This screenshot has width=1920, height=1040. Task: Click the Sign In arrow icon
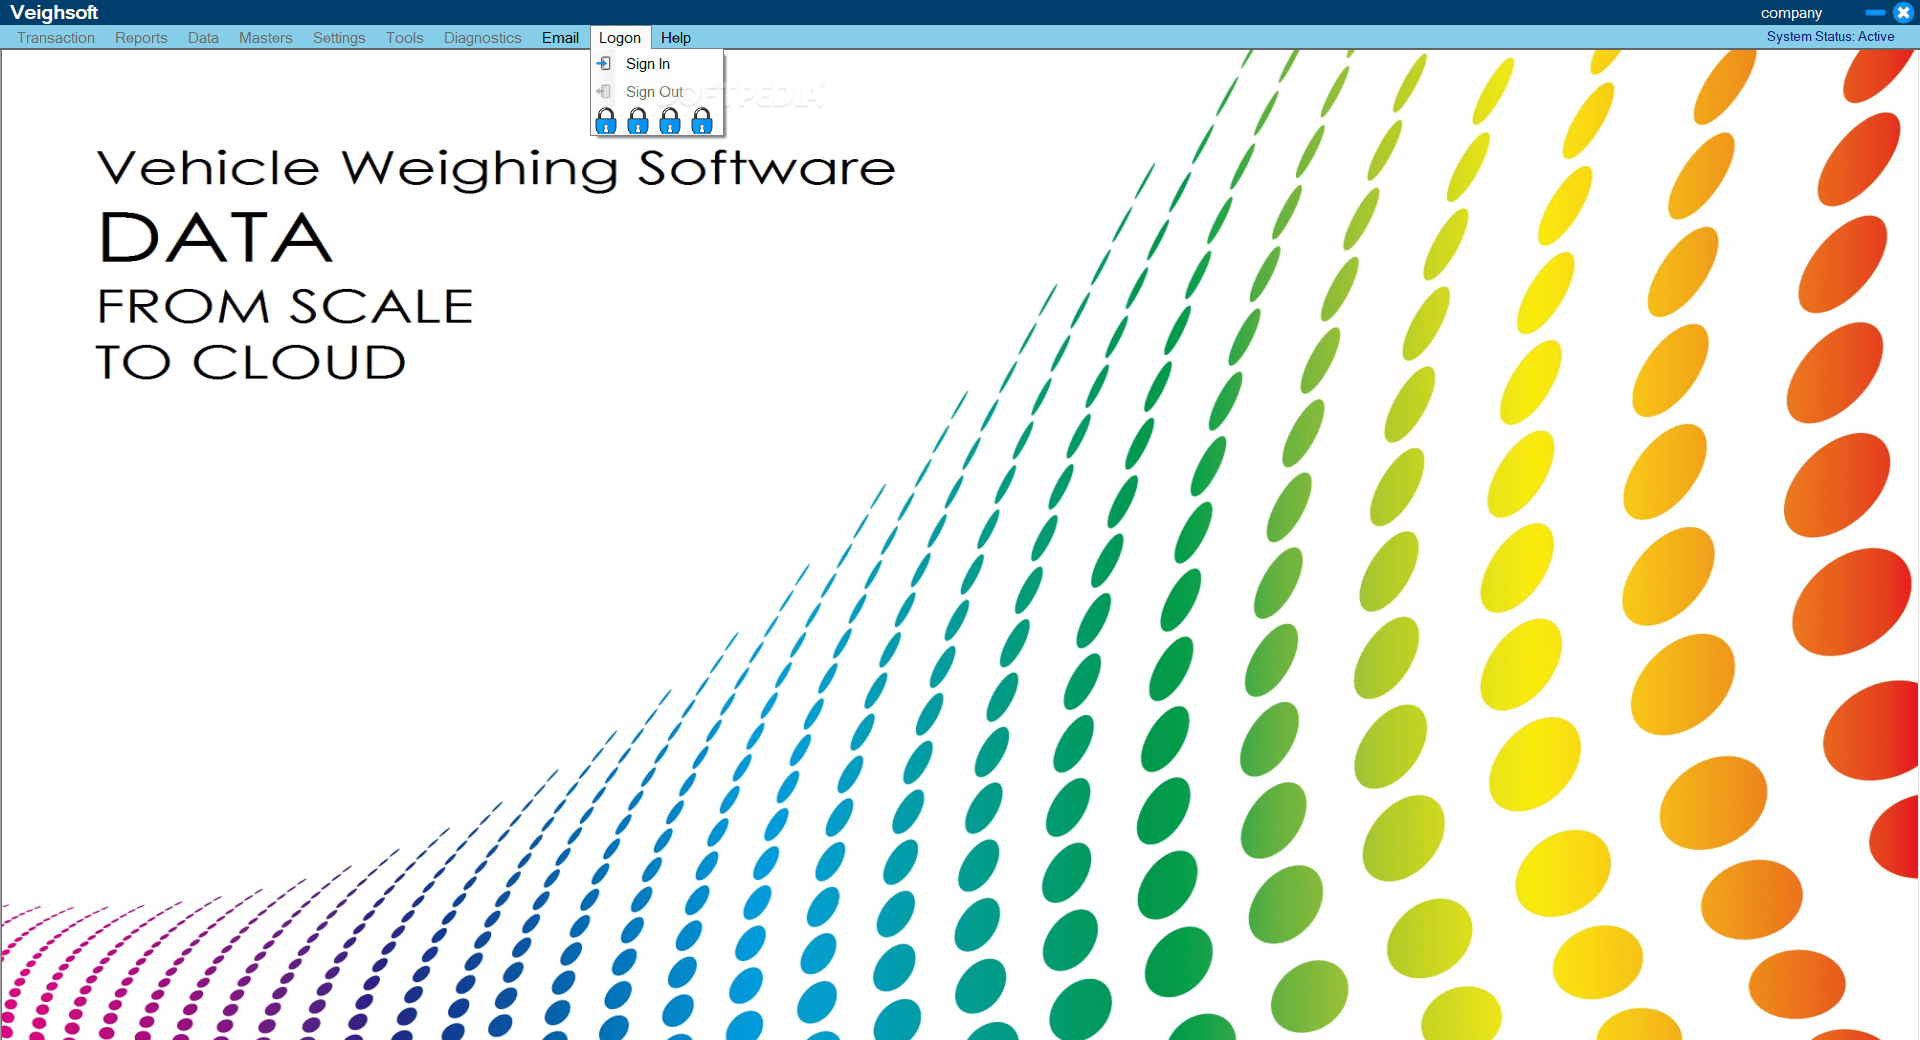point(604,64)
